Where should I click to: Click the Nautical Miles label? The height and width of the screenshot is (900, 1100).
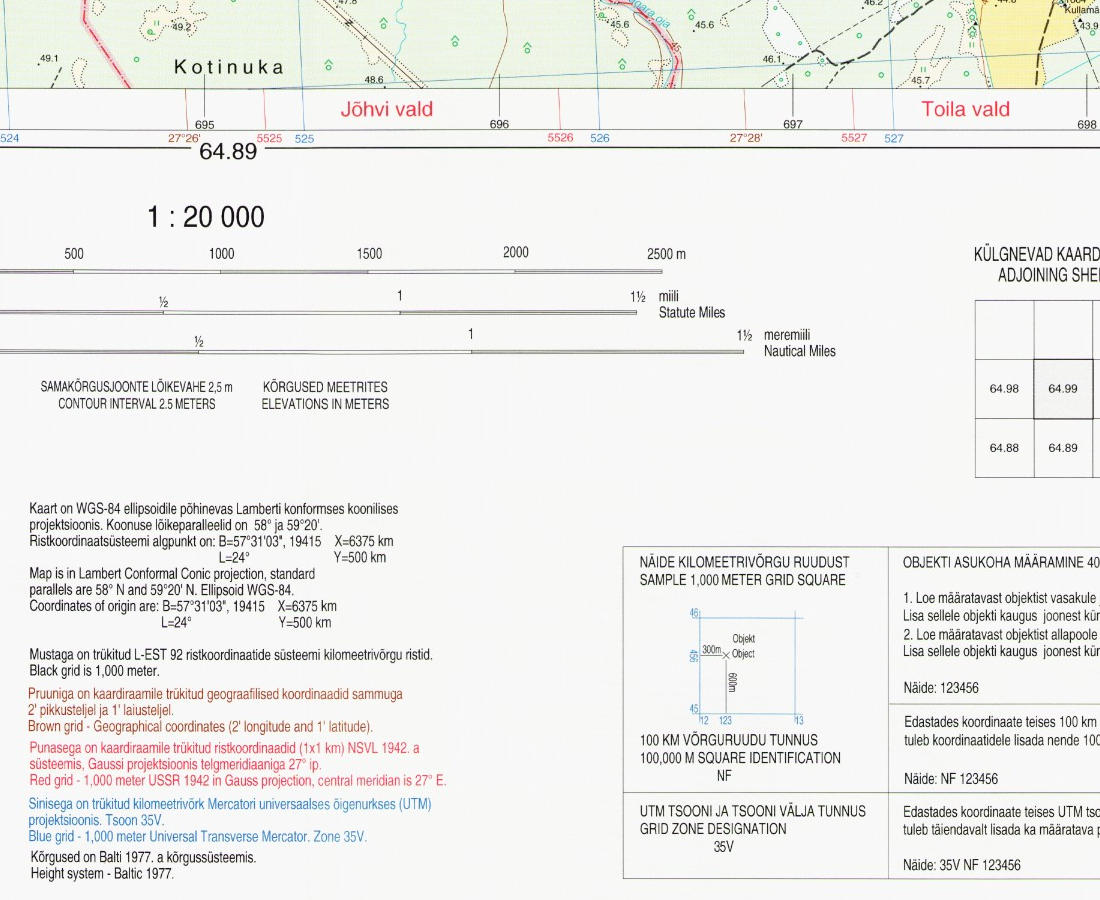[x=800, y=351]
